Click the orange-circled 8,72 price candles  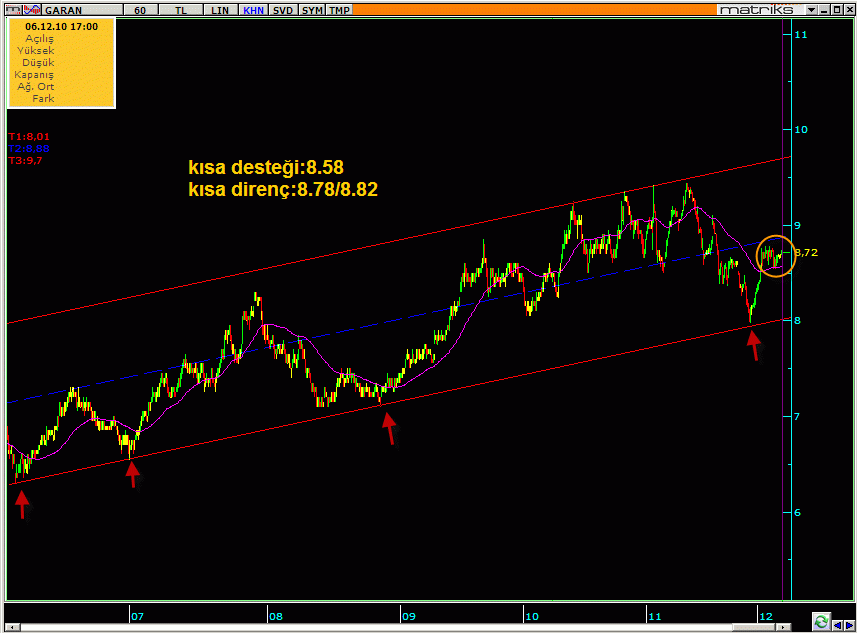[775, 255]
